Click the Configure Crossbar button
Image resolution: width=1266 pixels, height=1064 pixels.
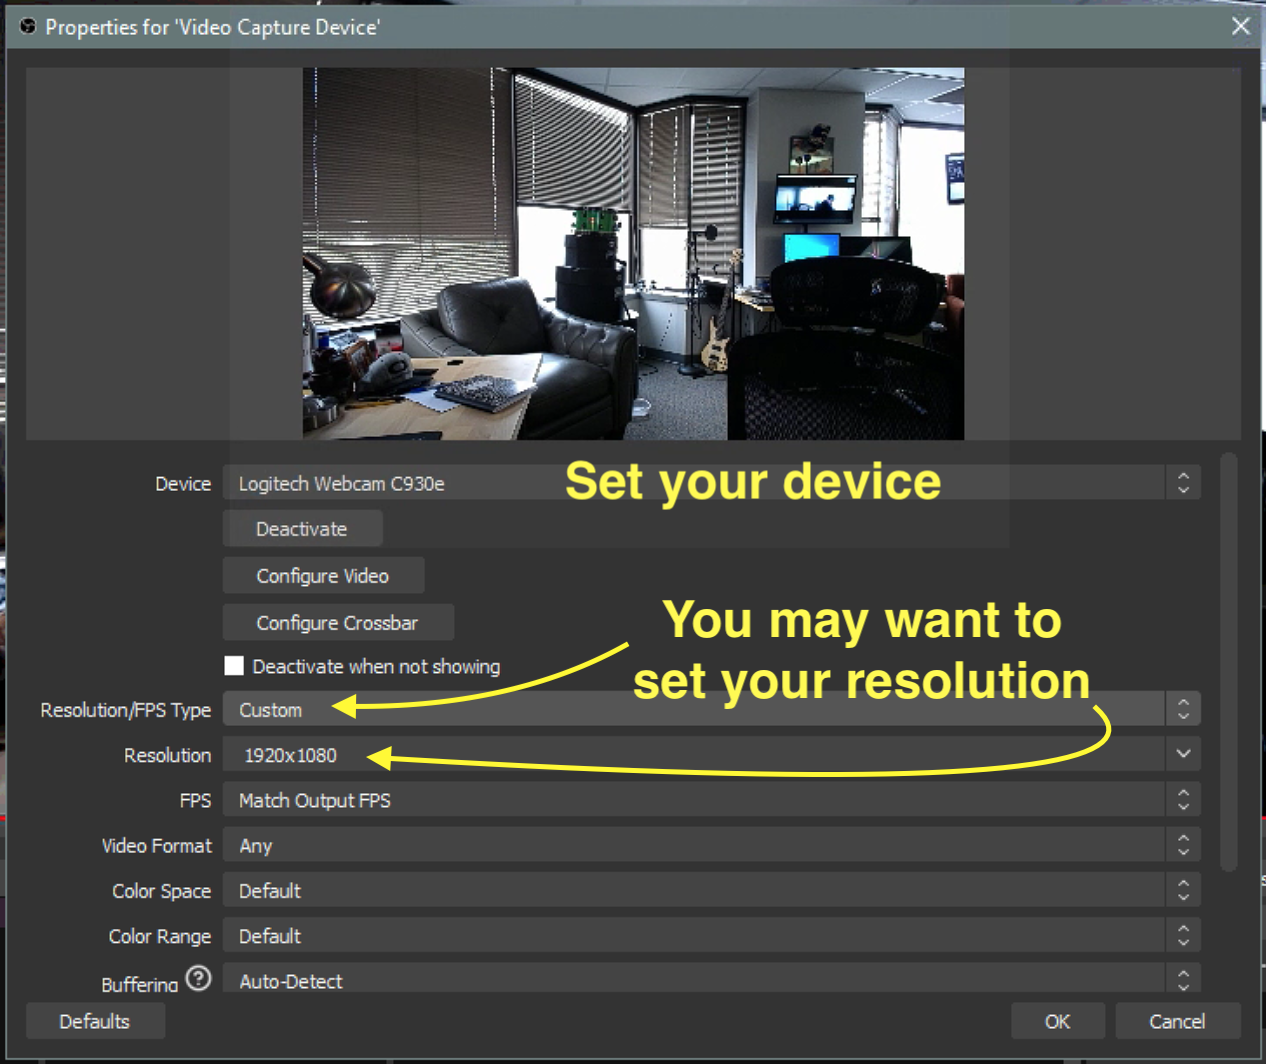point(338,623)
